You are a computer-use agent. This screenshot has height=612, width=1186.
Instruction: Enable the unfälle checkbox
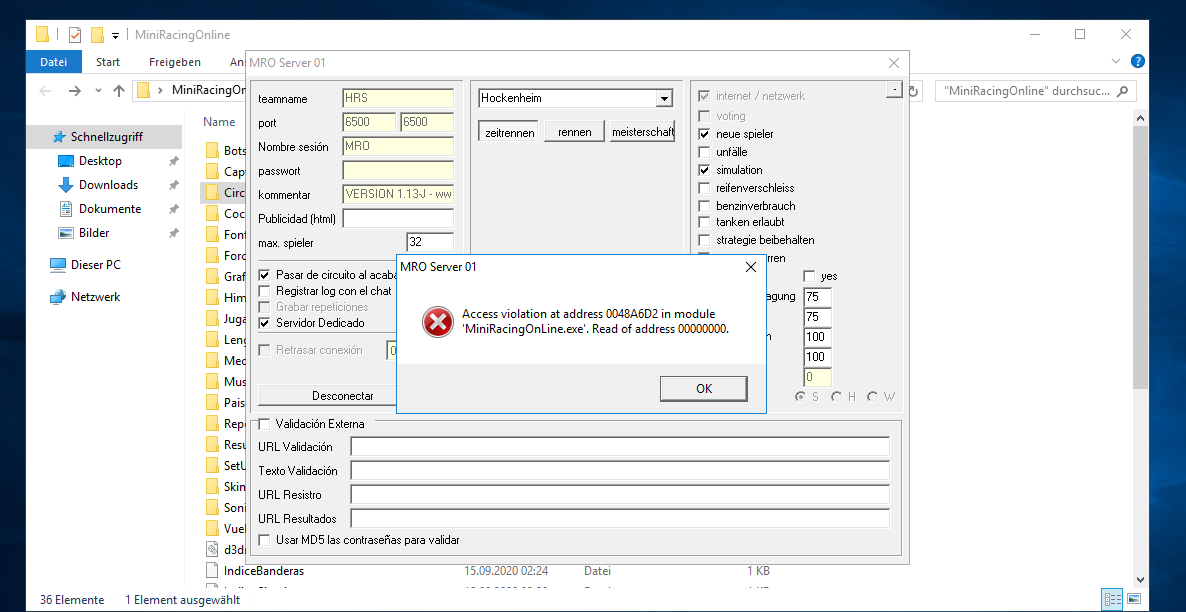click(x=704, y=152)
